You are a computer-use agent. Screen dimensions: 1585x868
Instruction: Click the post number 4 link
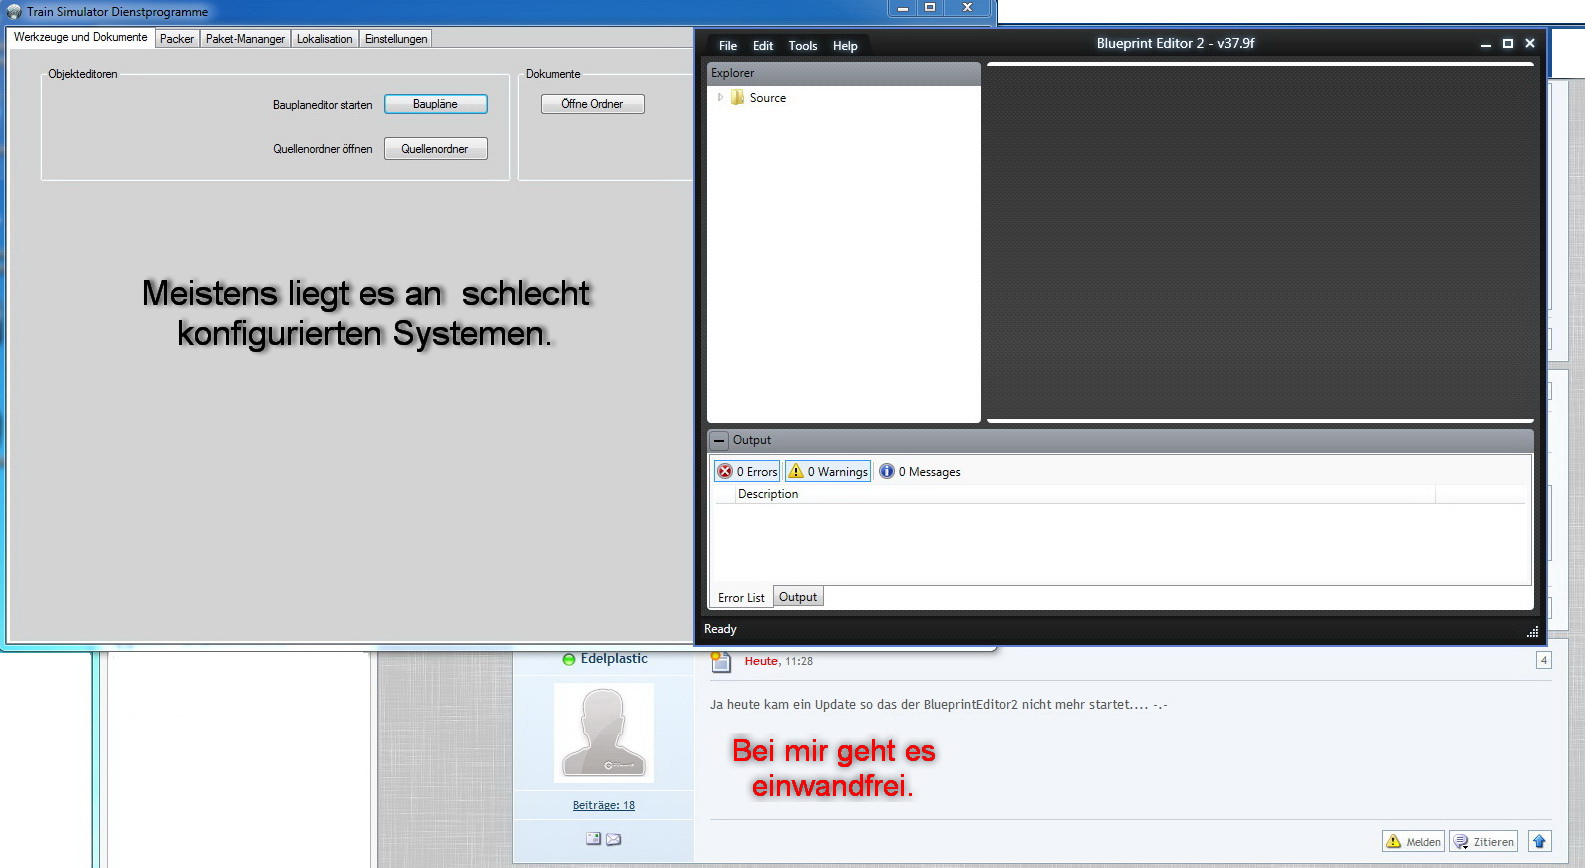tap(1544, 660)
